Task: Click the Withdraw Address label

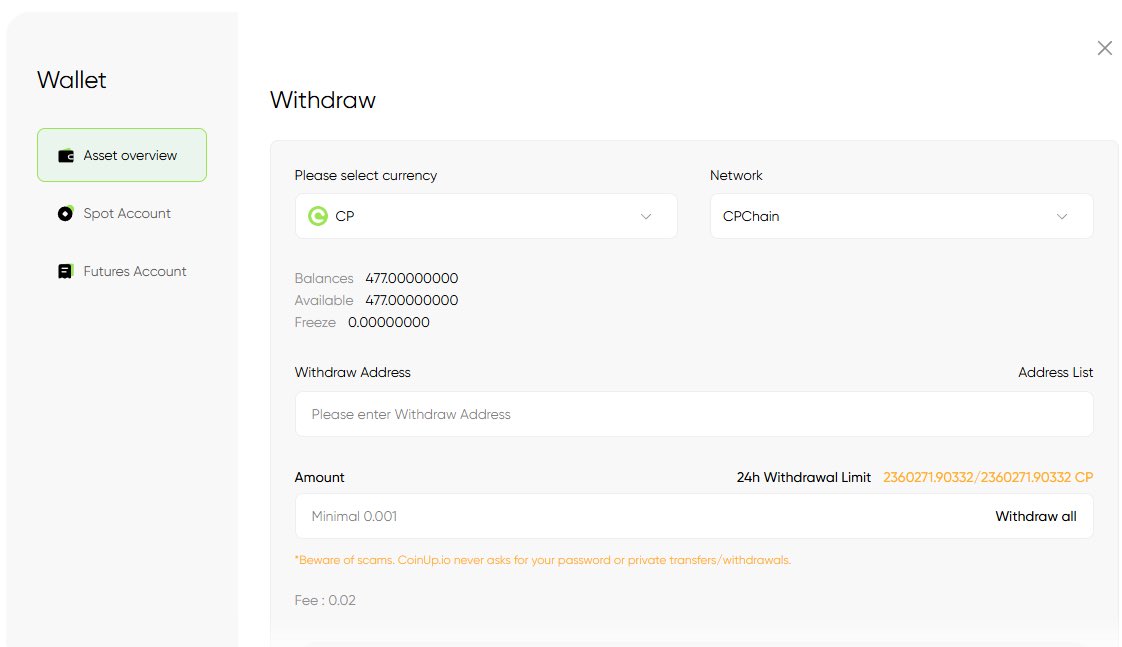Action: (353, 372)
